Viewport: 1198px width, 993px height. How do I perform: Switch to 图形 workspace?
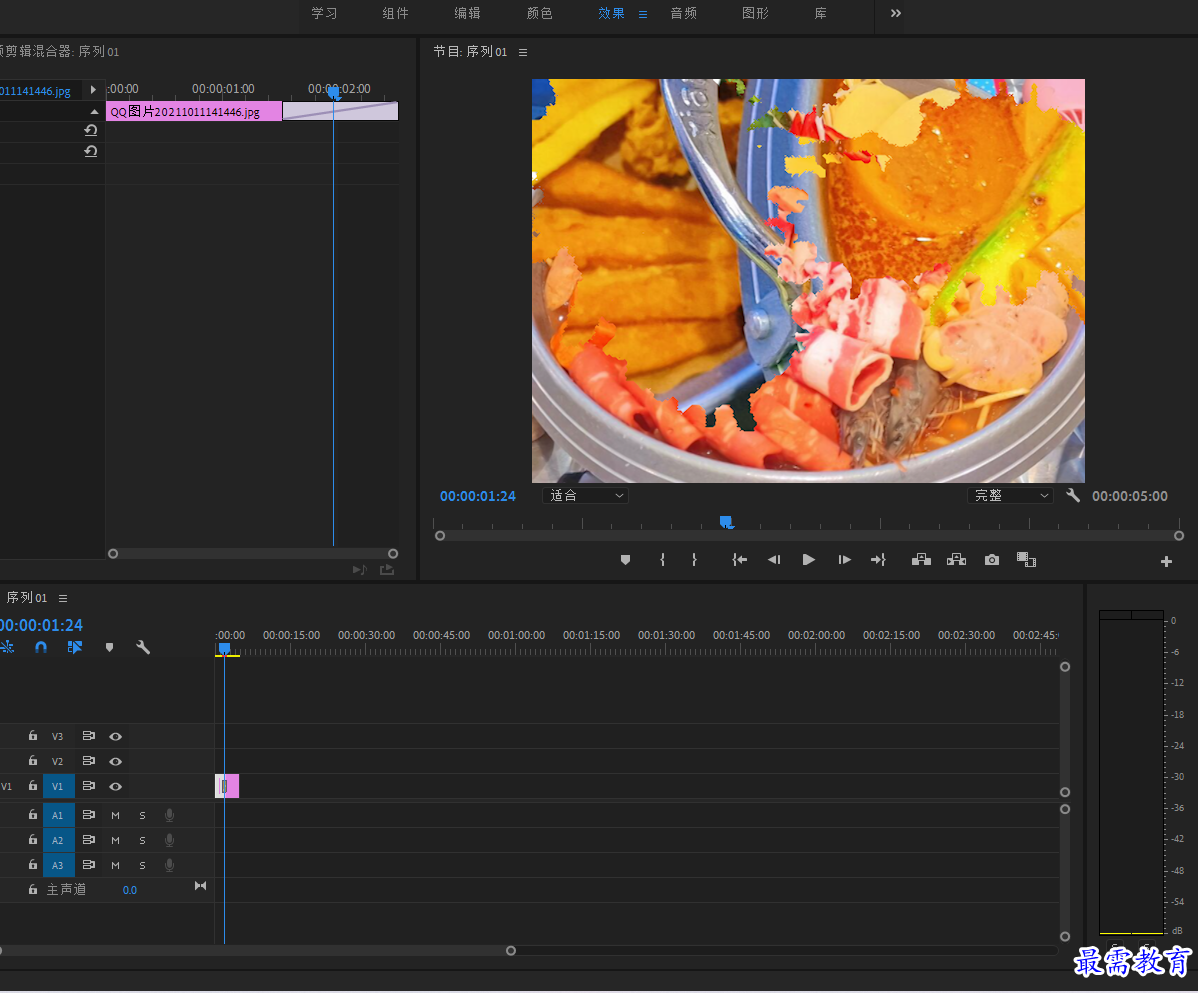755,14
